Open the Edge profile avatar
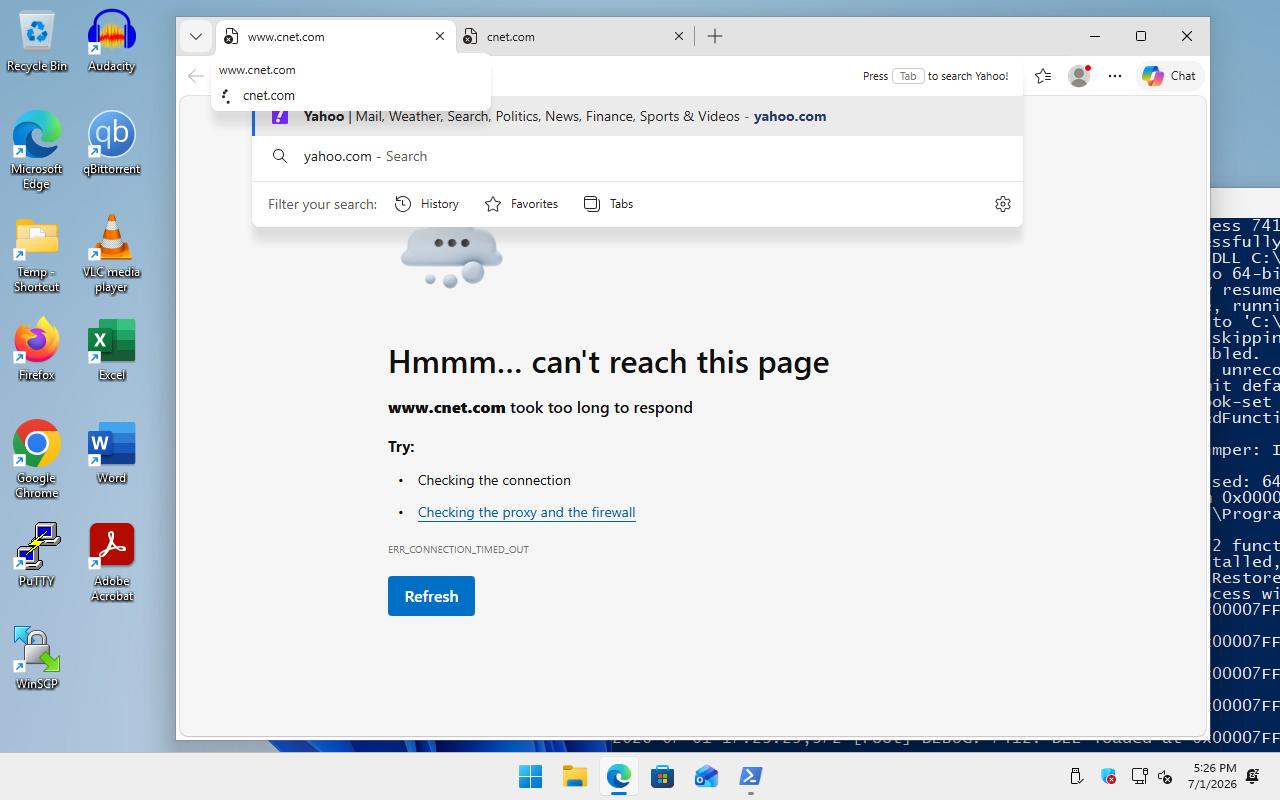The image size is (1280, 800). 1079,76
